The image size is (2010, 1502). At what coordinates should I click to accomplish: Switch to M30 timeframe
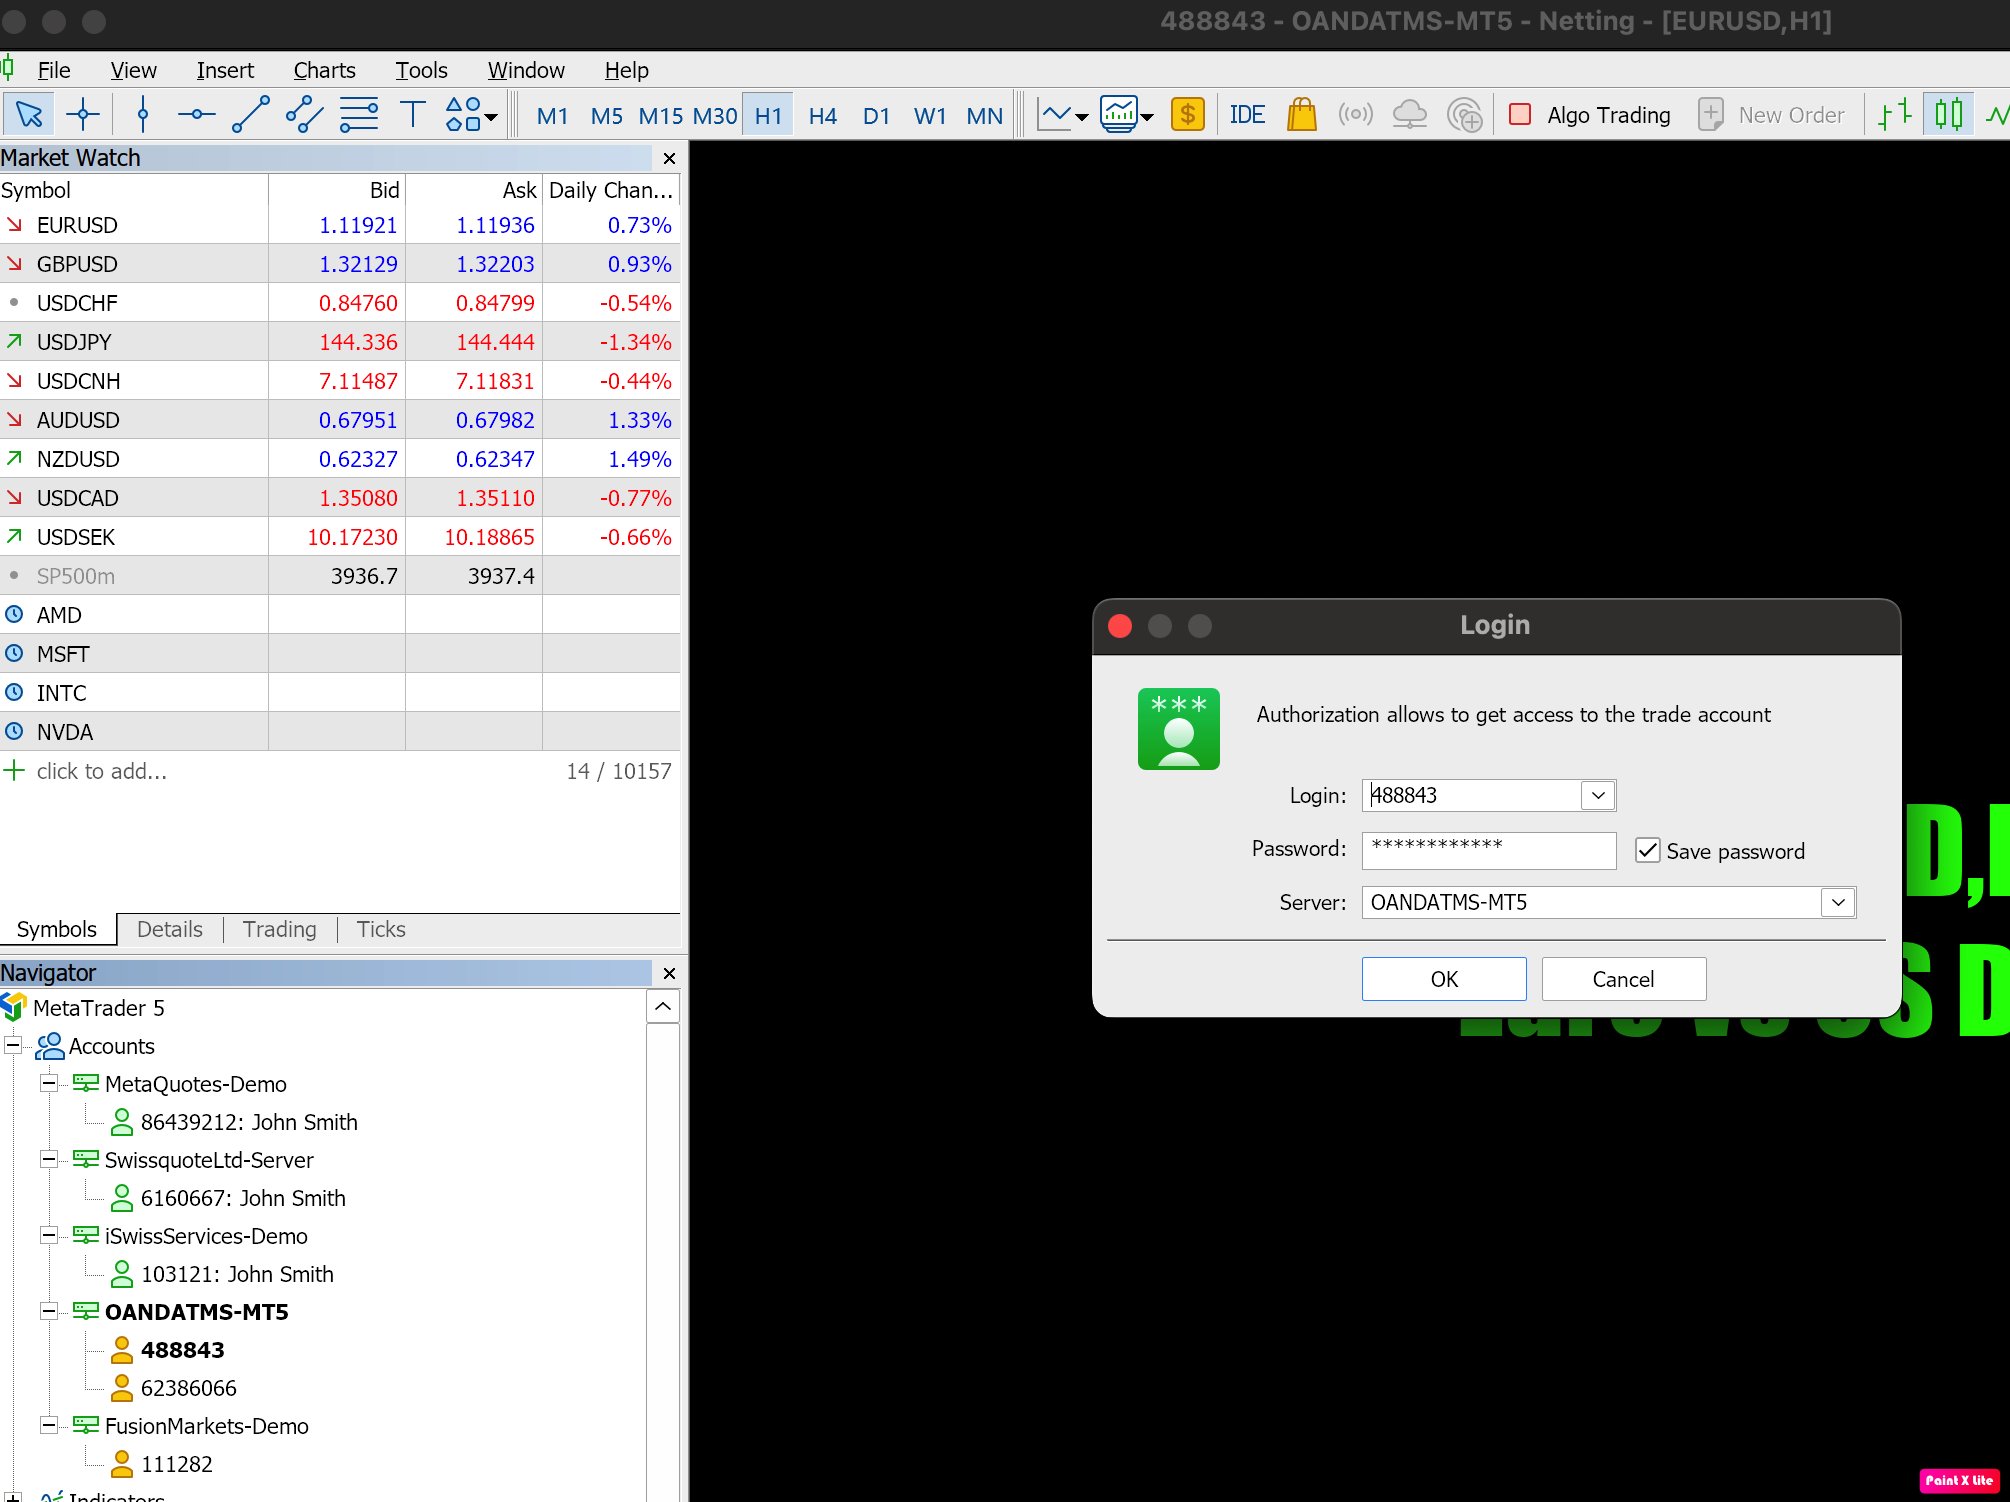714,116
